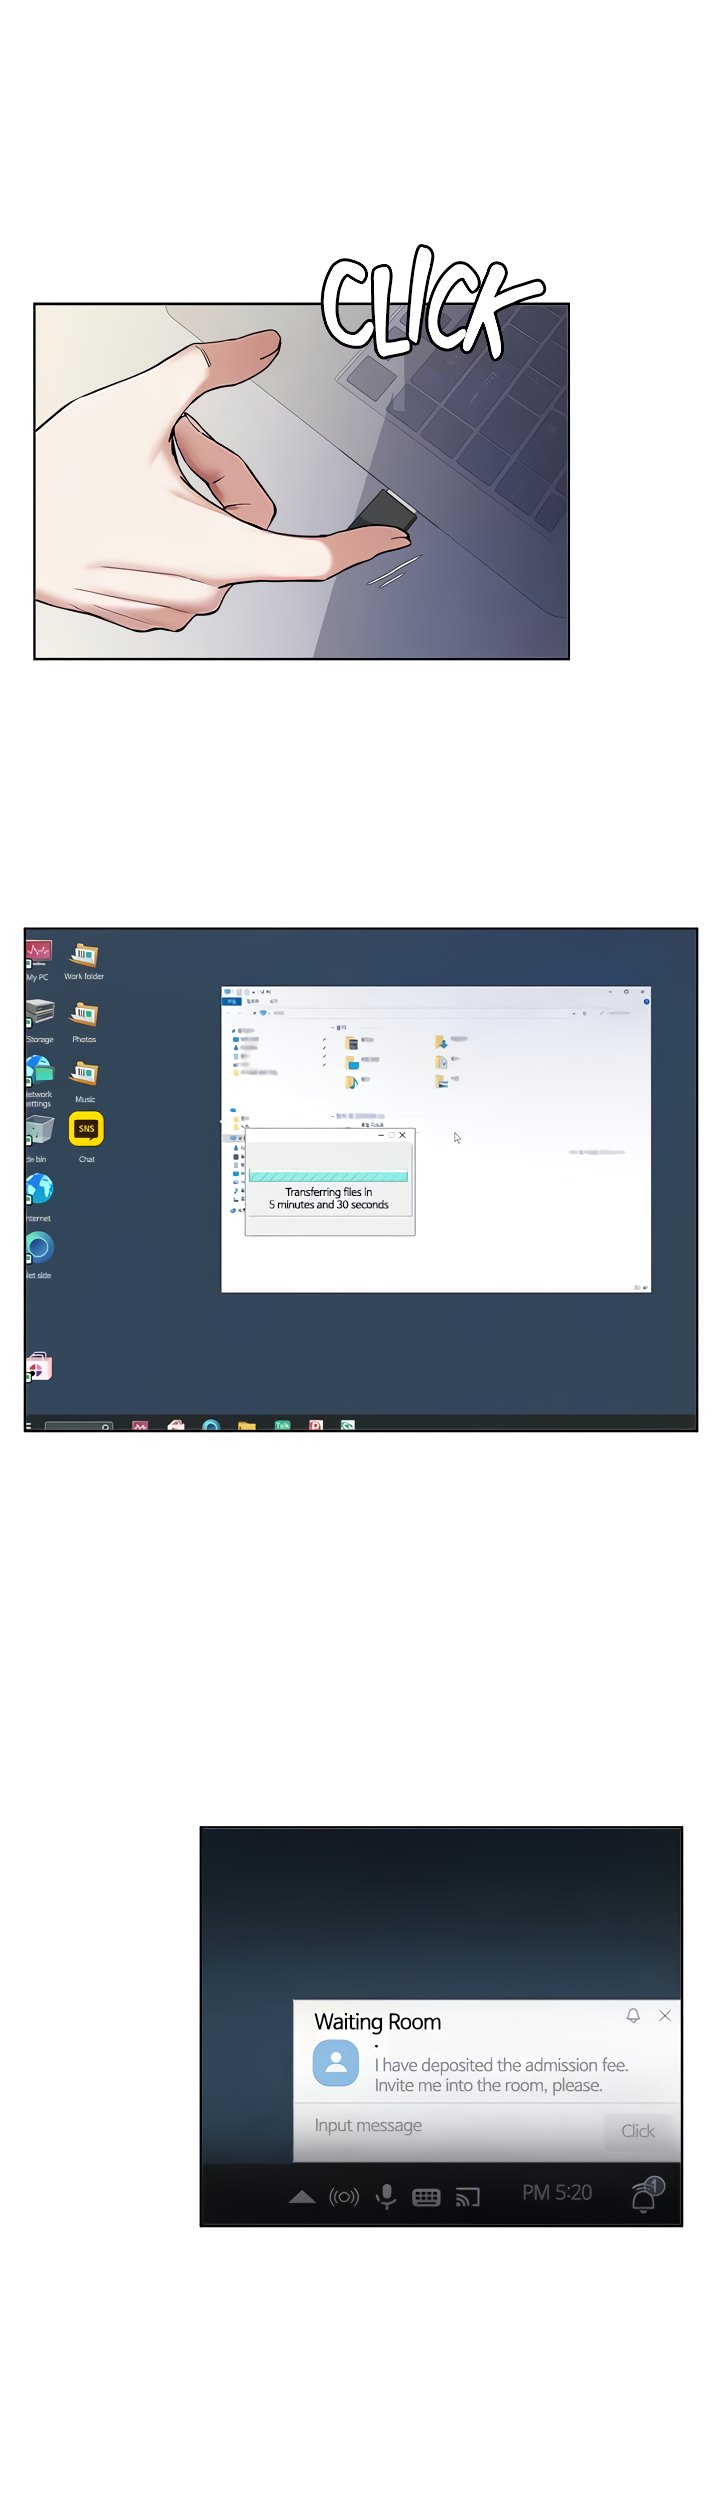Screen dimensions: 720x2500
Task: Toggle the Waiting Room notification bell
Action: coord(633,2015)
